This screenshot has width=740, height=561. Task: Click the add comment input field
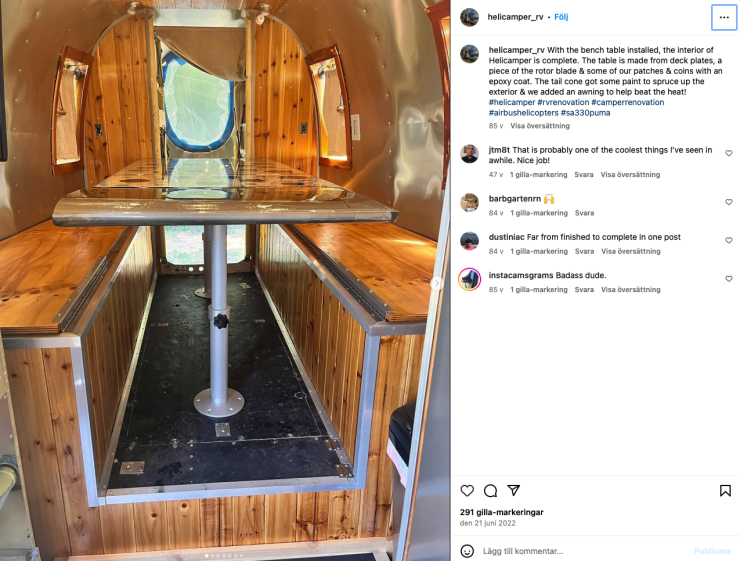coord(585,551)
